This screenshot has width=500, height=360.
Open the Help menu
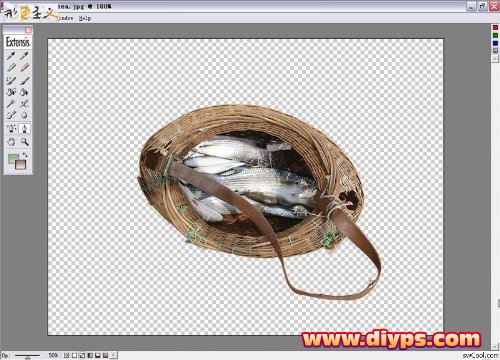(x=85, y=18)
